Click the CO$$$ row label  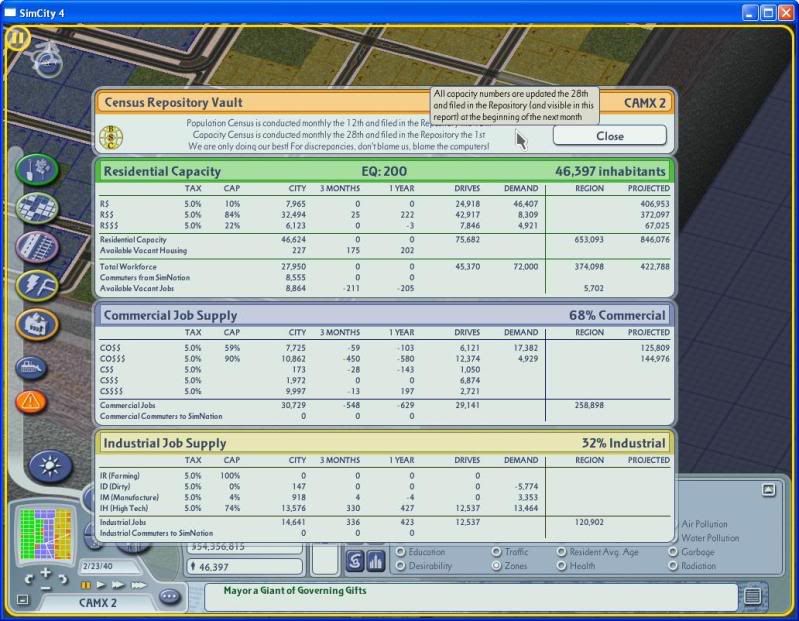(x=112, y=359)
